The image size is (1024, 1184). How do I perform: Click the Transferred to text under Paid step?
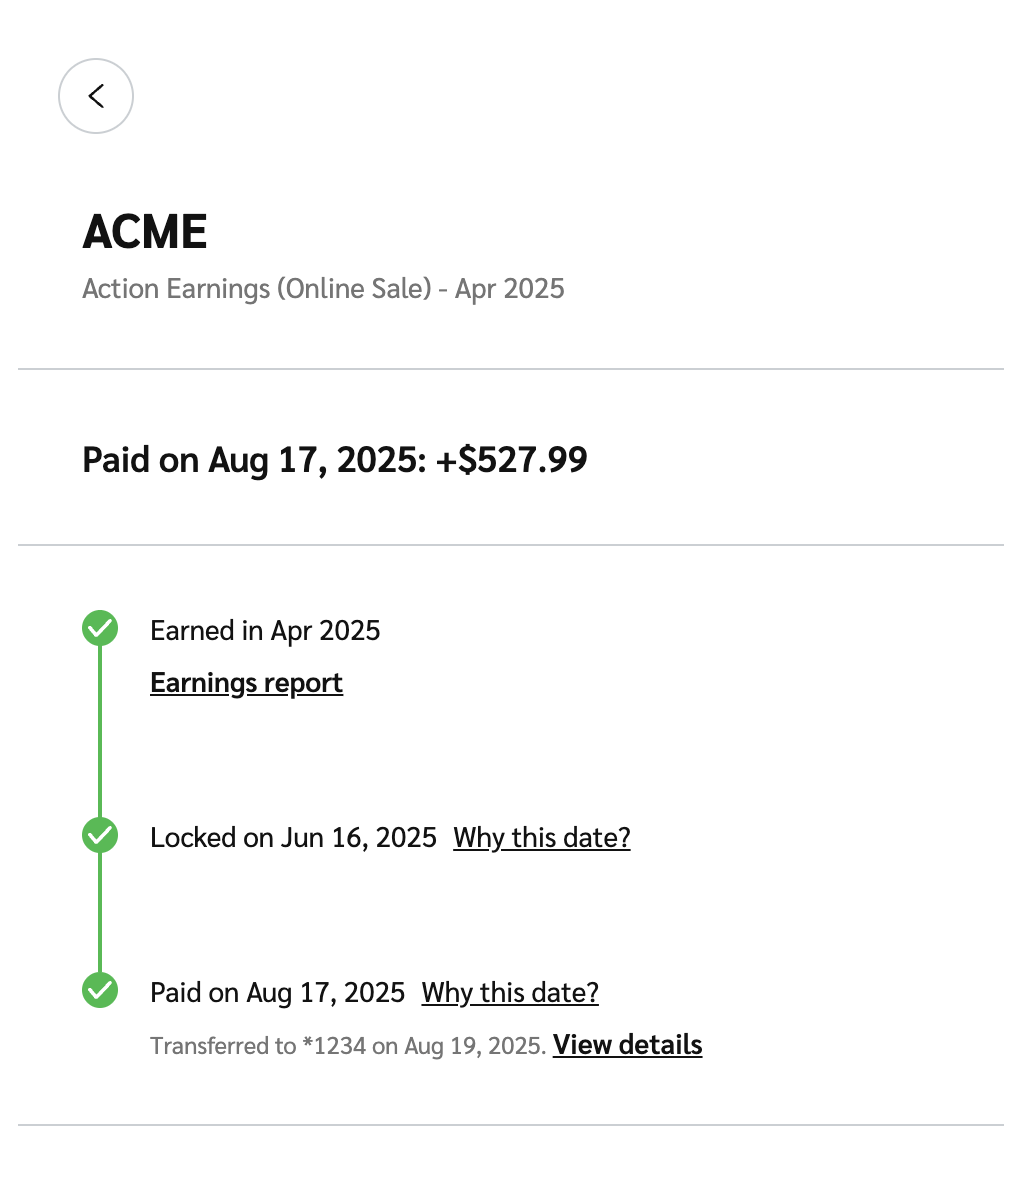(x=222, y=1046)
